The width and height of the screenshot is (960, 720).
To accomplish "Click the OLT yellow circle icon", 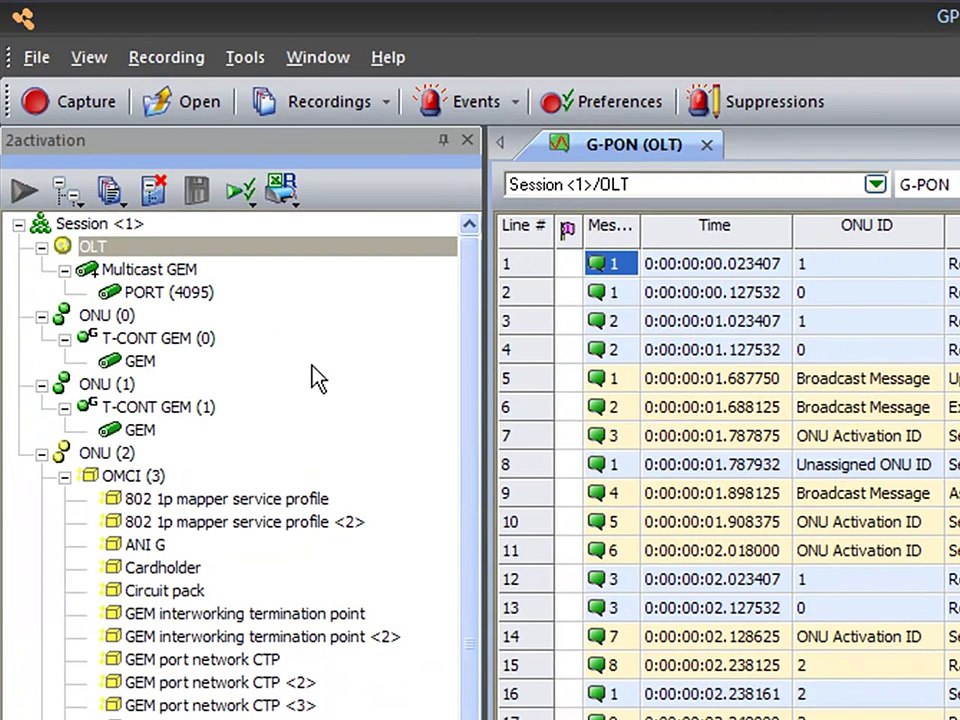I will (x=62, y=246).
